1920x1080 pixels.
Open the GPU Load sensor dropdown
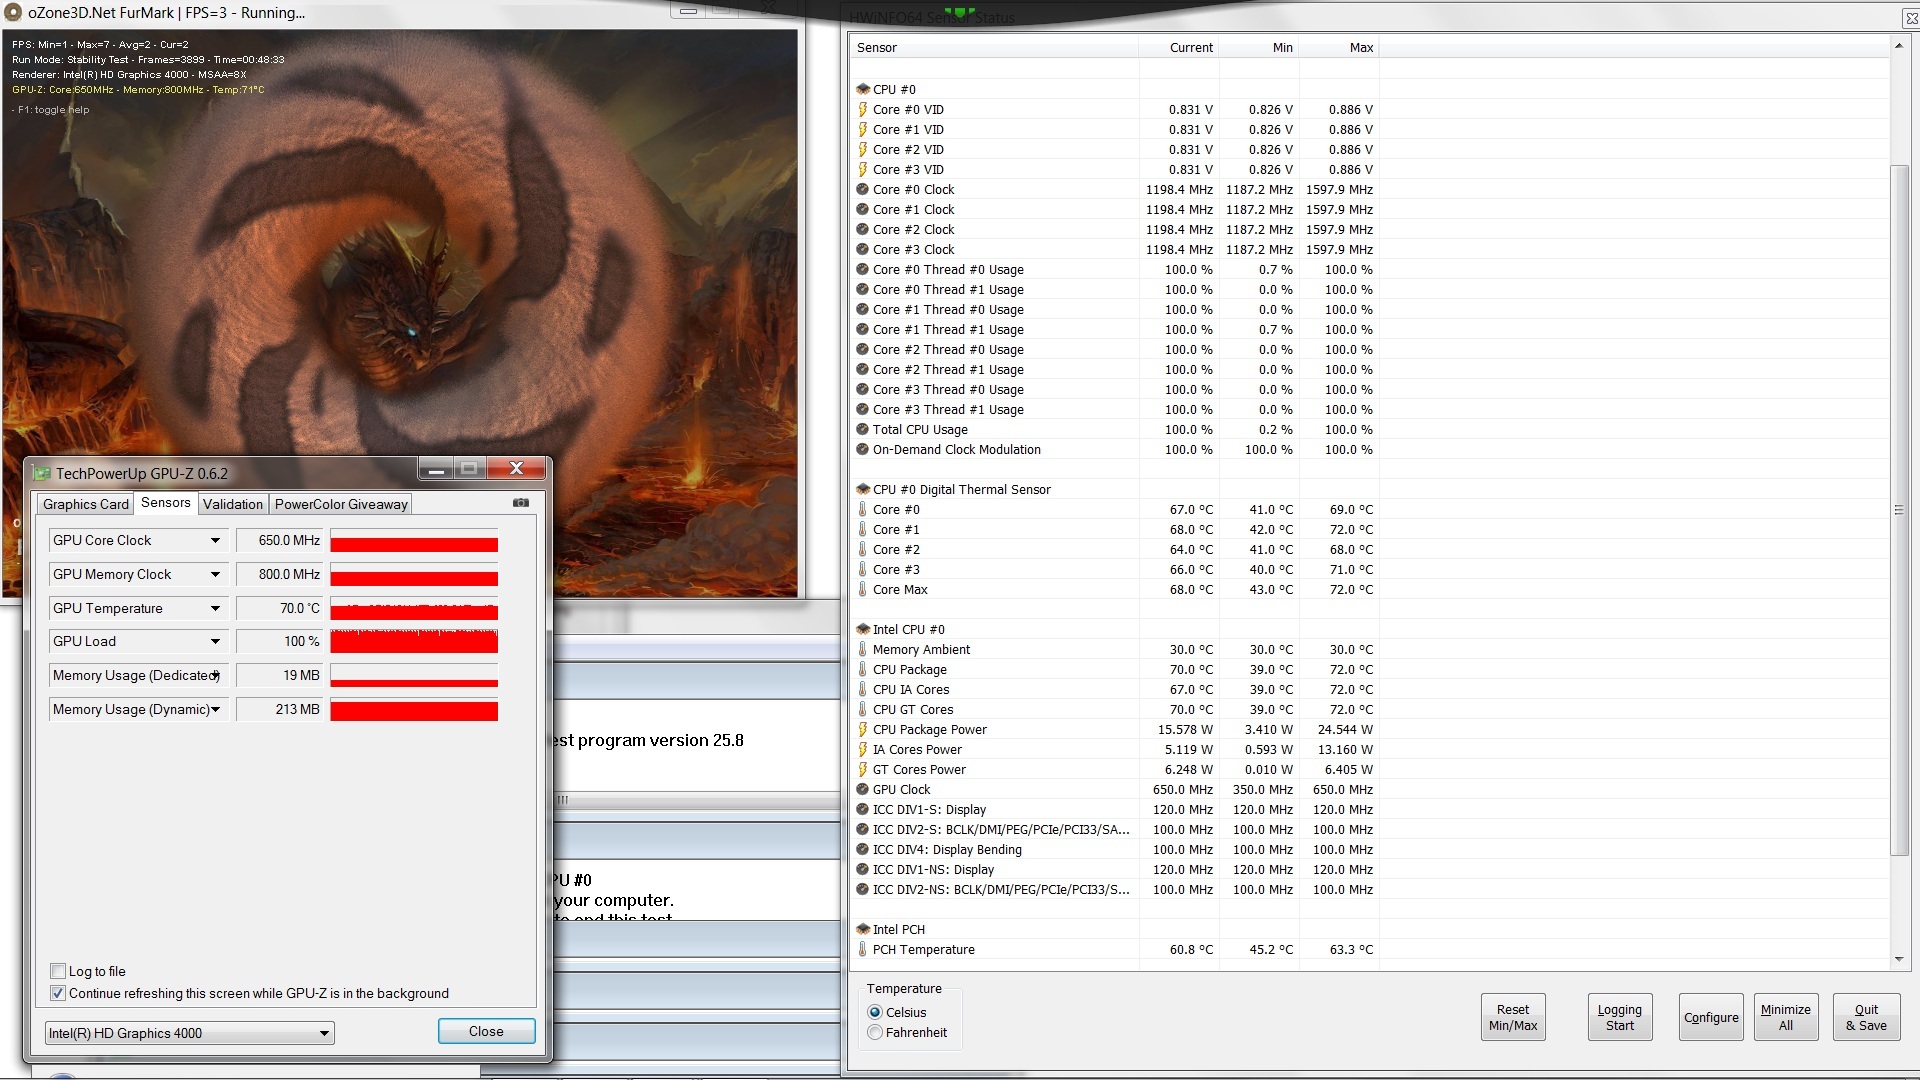pyautogui.click(x=215, y=642)
